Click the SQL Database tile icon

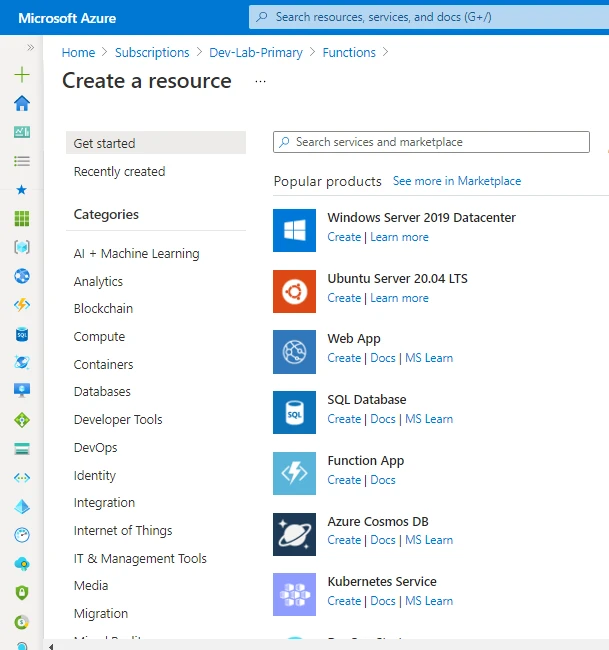(294, 412)
